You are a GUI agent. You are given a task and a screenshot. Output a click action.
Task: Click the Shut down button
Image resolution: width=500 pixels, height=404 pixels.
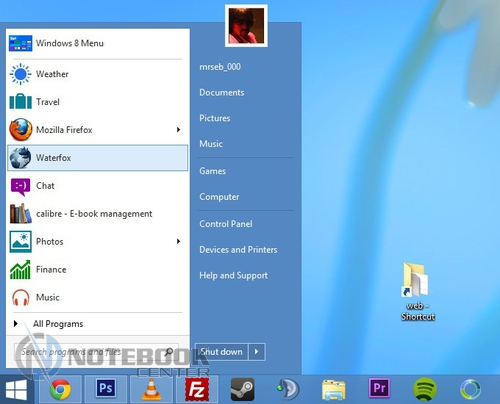click(x=221, y=352)
